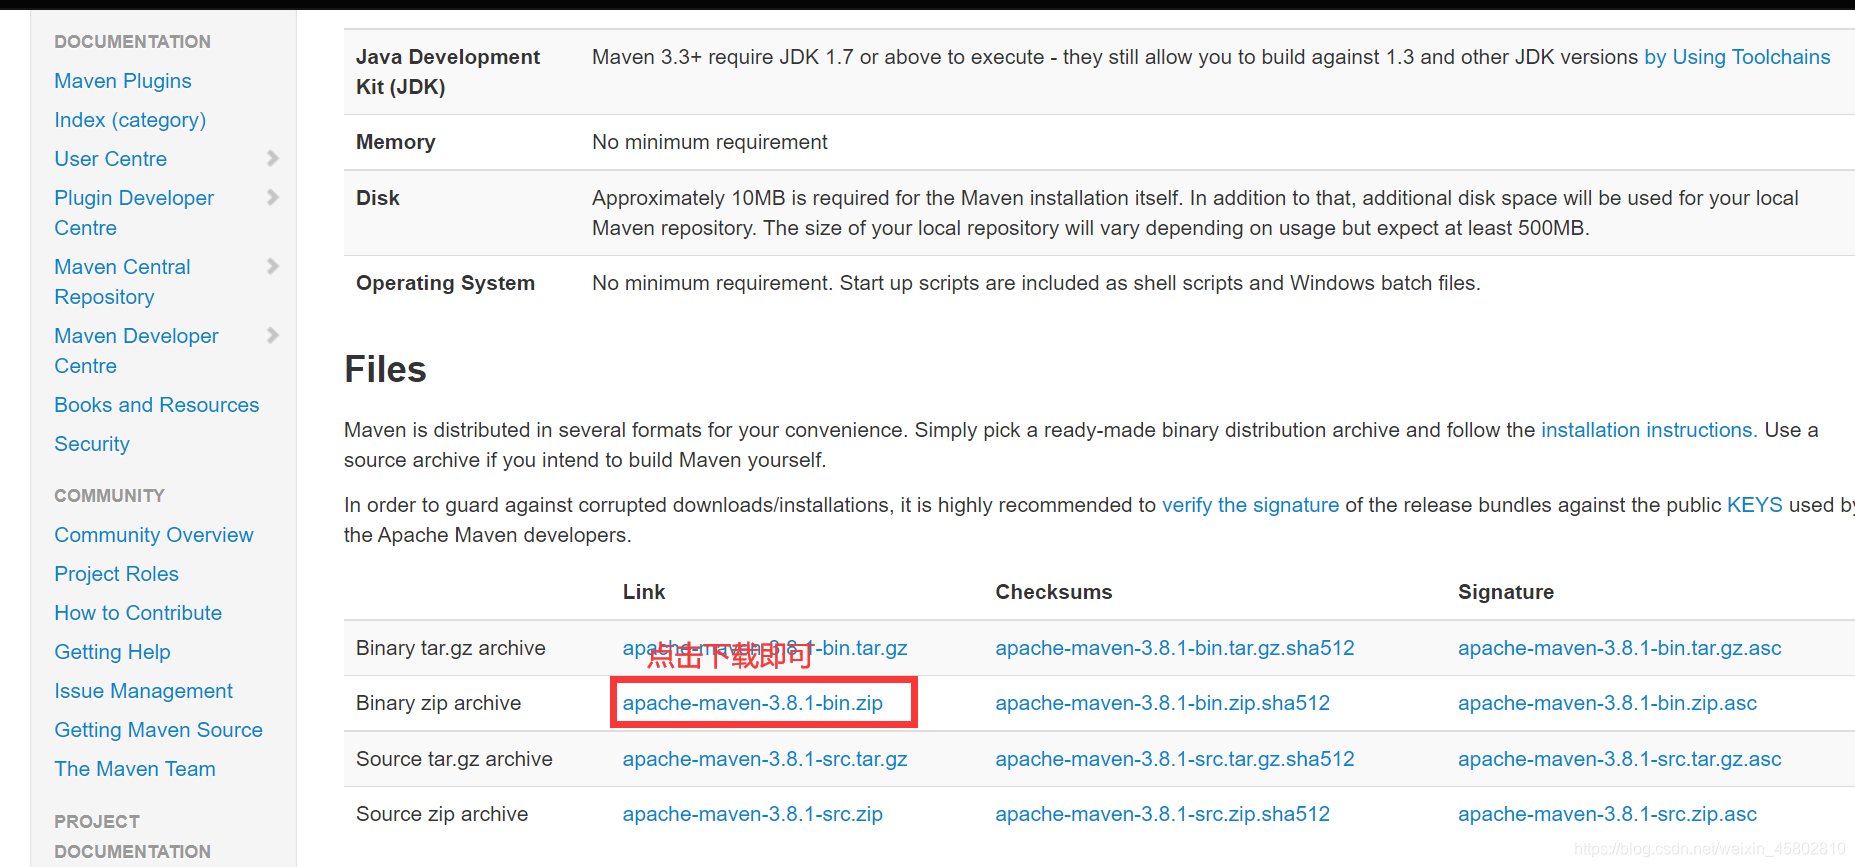Image resolution: width=1855 pixels, height=867 pixels.
Task: Open Getting Maven Source link
Action: 158,730
